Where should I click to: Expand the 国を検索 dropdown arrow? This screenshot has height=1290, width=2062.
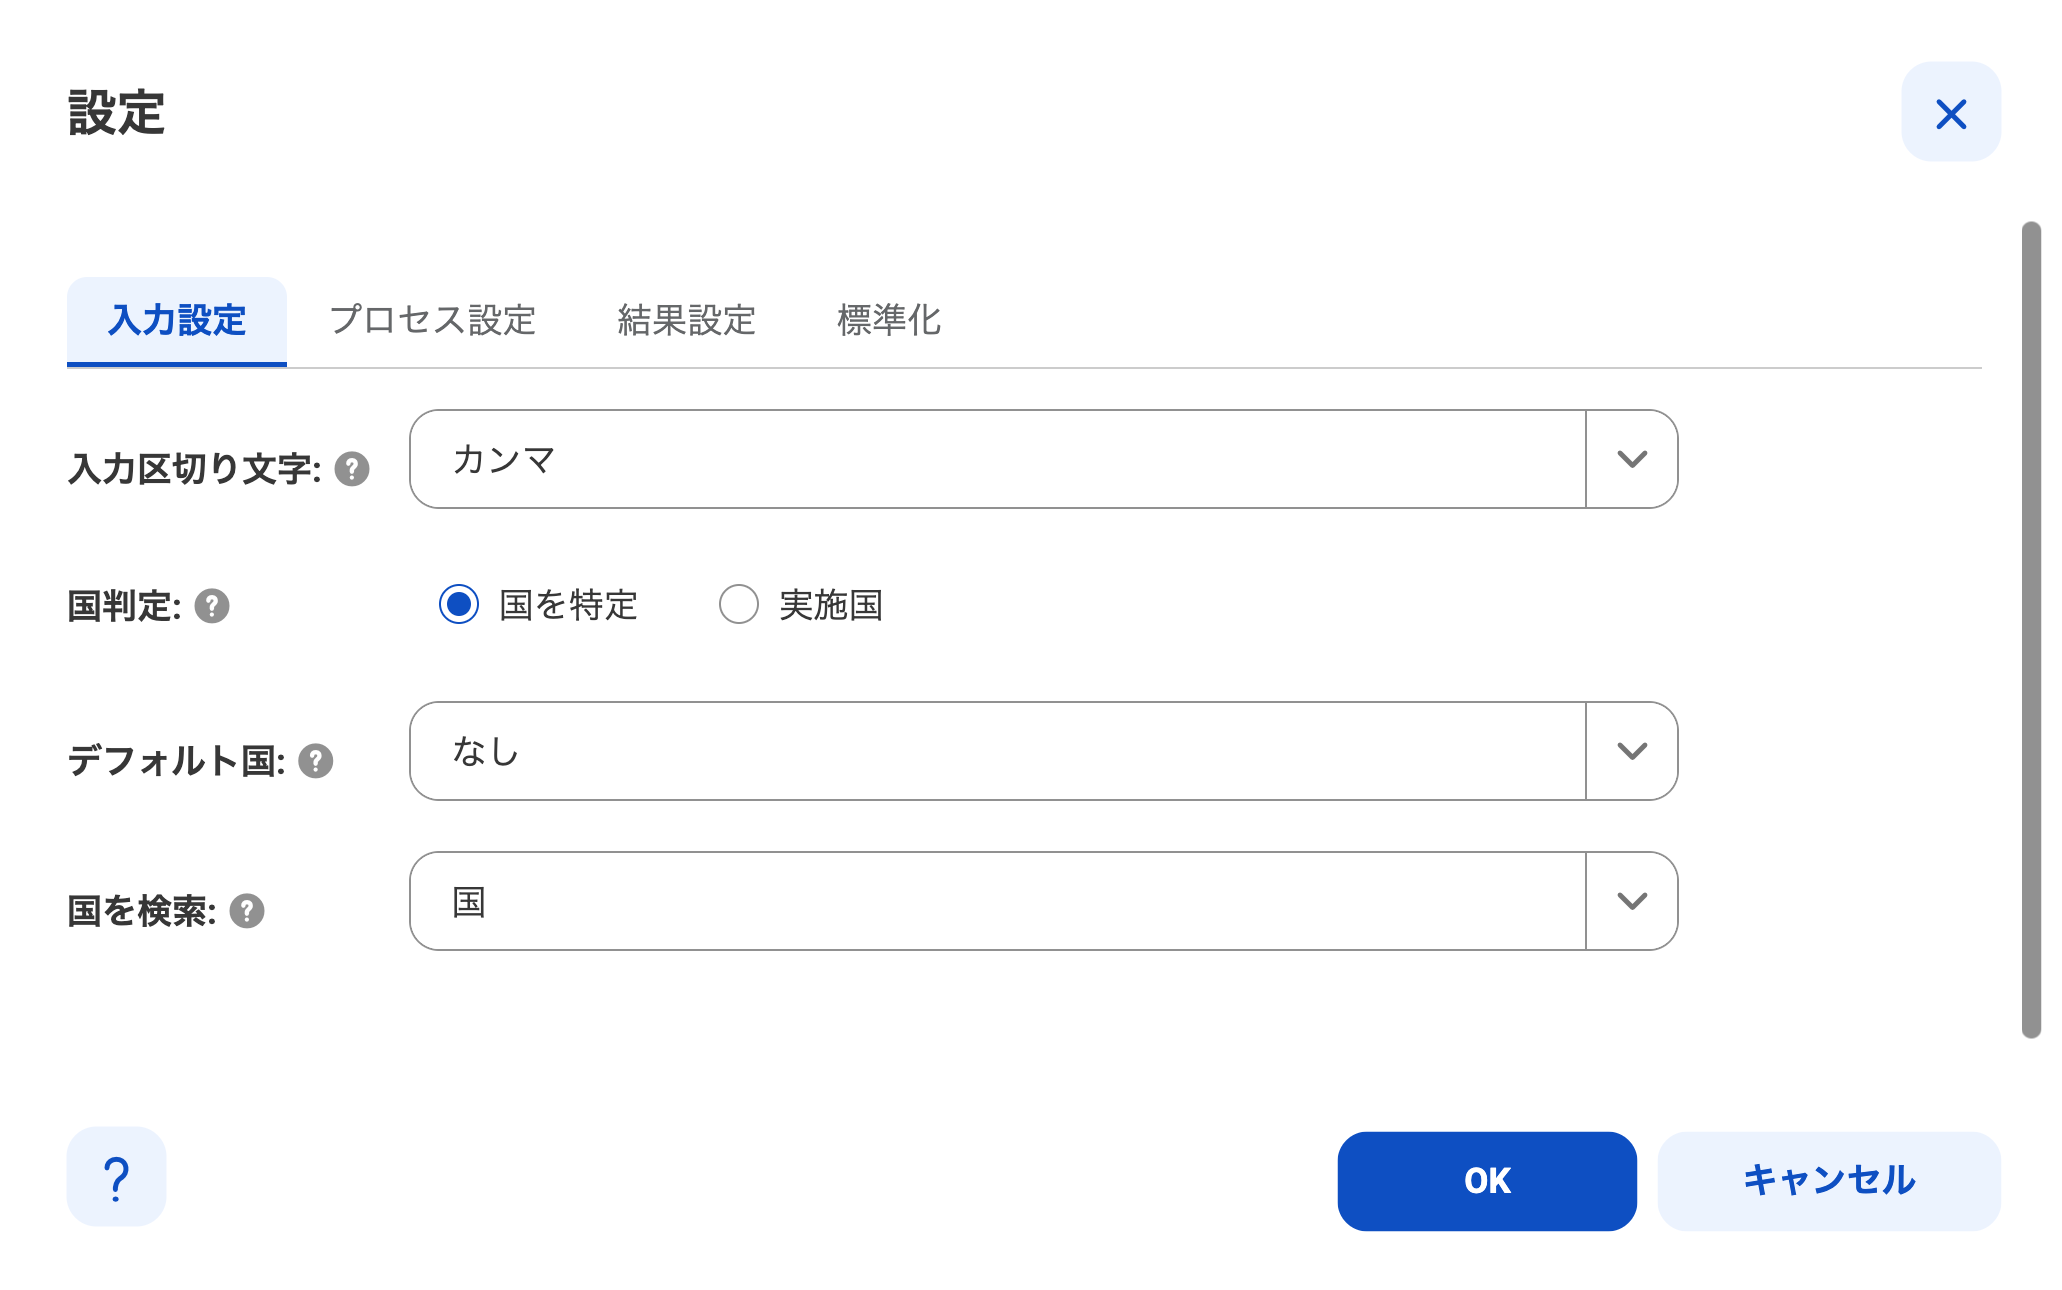point(1631,901)
